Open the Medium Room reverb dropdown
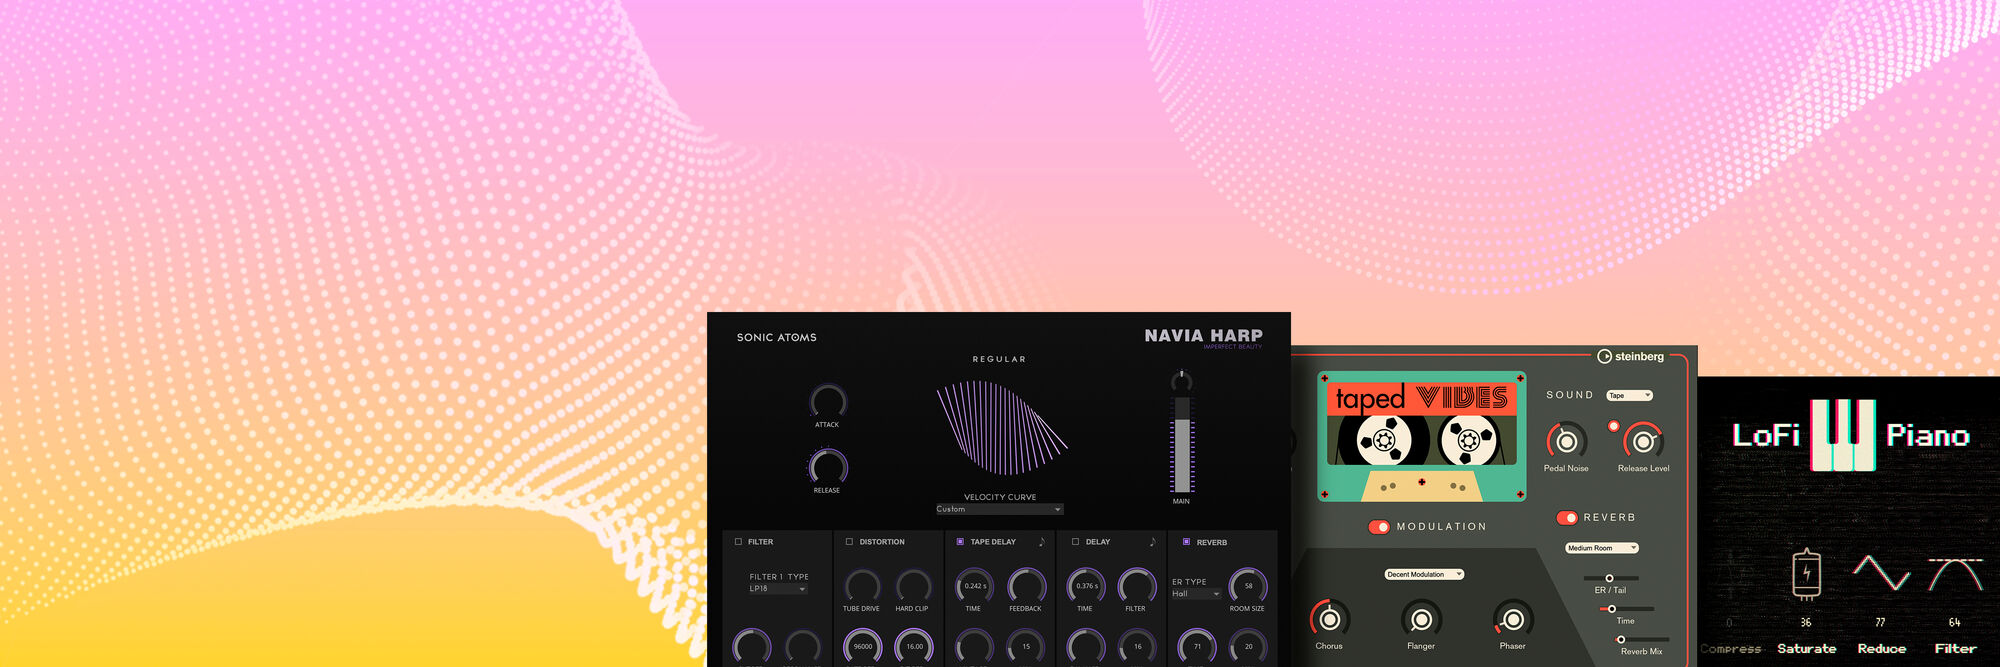Screen dimensions: 2000x667 point(1602,548)
